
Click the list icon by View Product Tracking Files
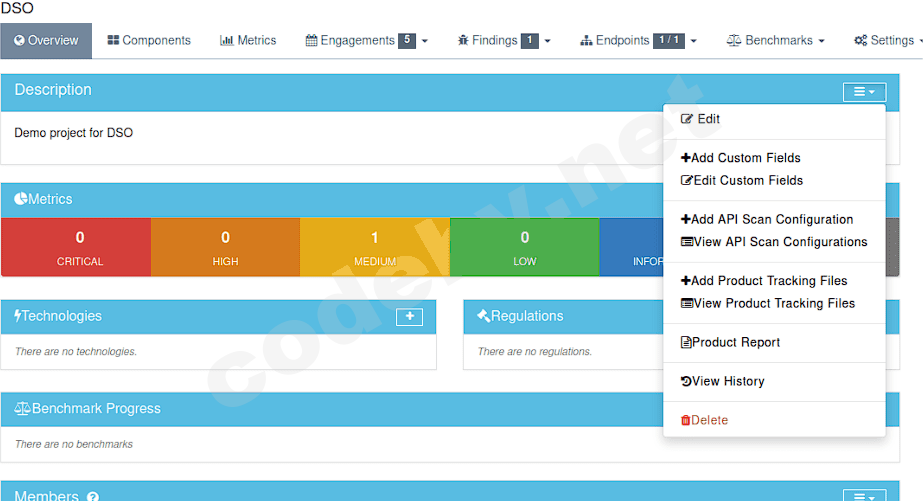pyautogui.click(x=686, y=303)
